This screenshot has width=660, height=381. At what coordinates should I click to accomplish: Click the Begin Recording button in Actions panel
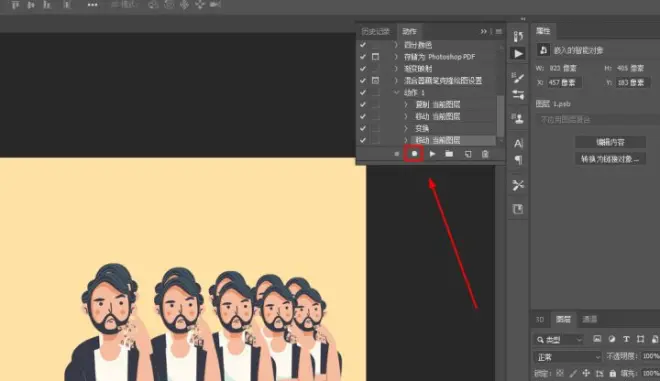tap(414, 154)
